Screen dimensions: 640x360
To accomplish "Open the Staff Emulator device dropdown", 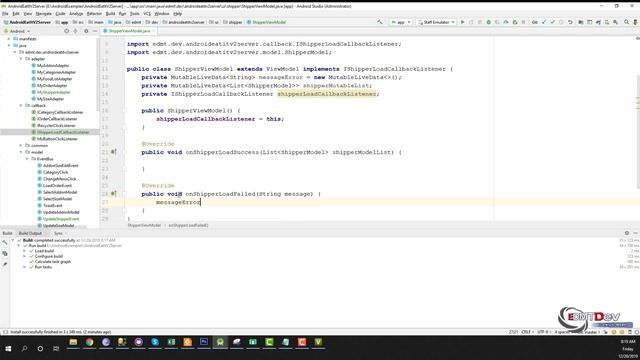I will pos(436,22).
